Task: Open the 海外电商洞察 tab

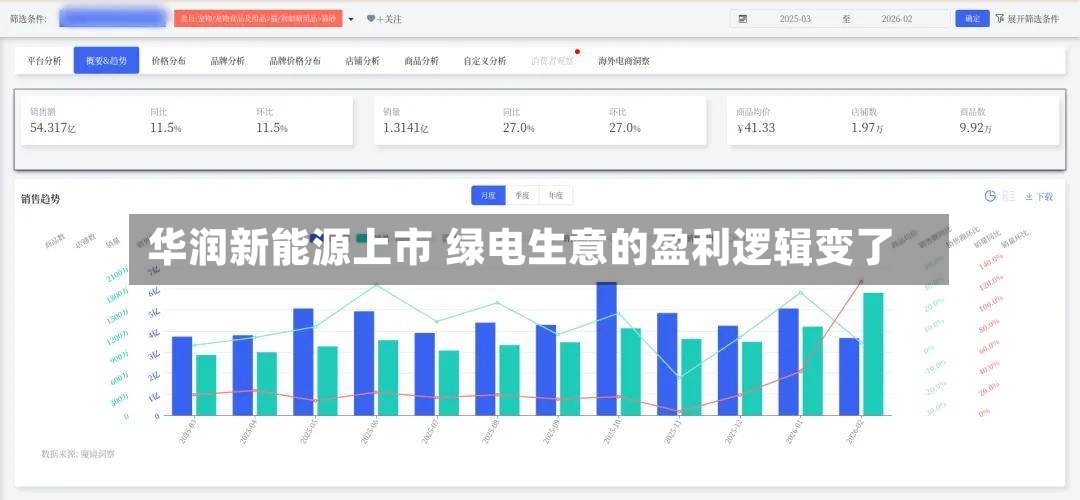Action: [624, 61]
